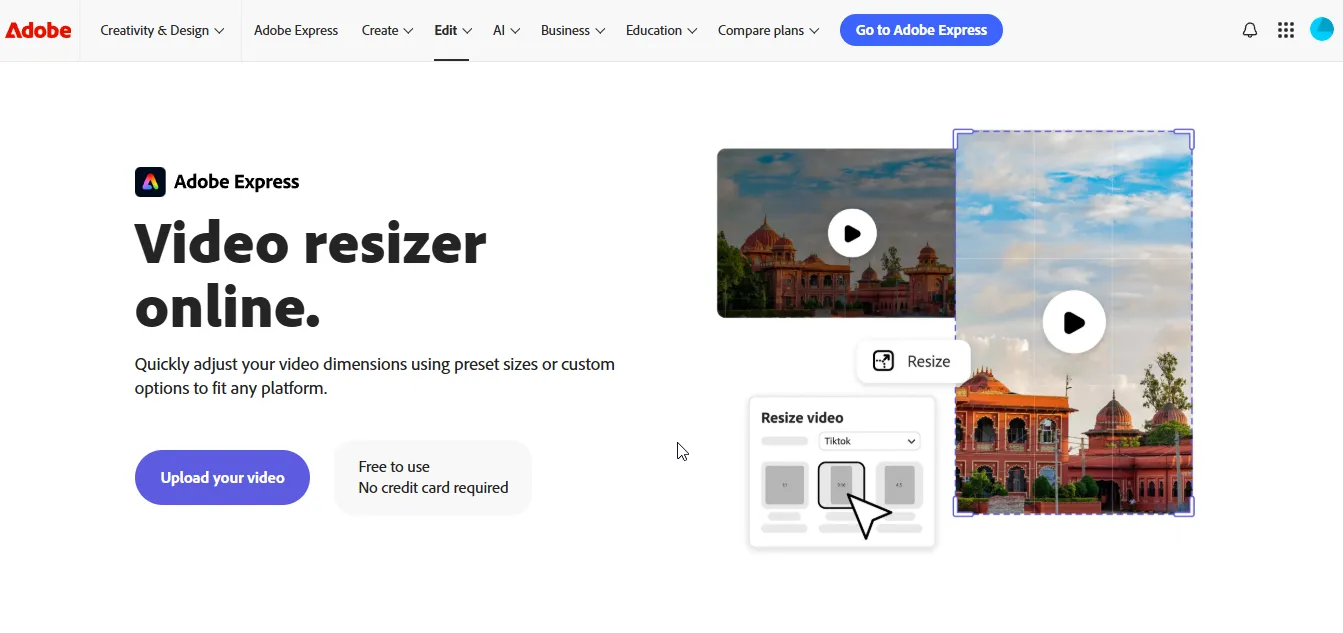The image size is (1343, 633).
Task: Select the 1:1 size thumbnail
Action: pyautogui.click(x=785, y=485)
